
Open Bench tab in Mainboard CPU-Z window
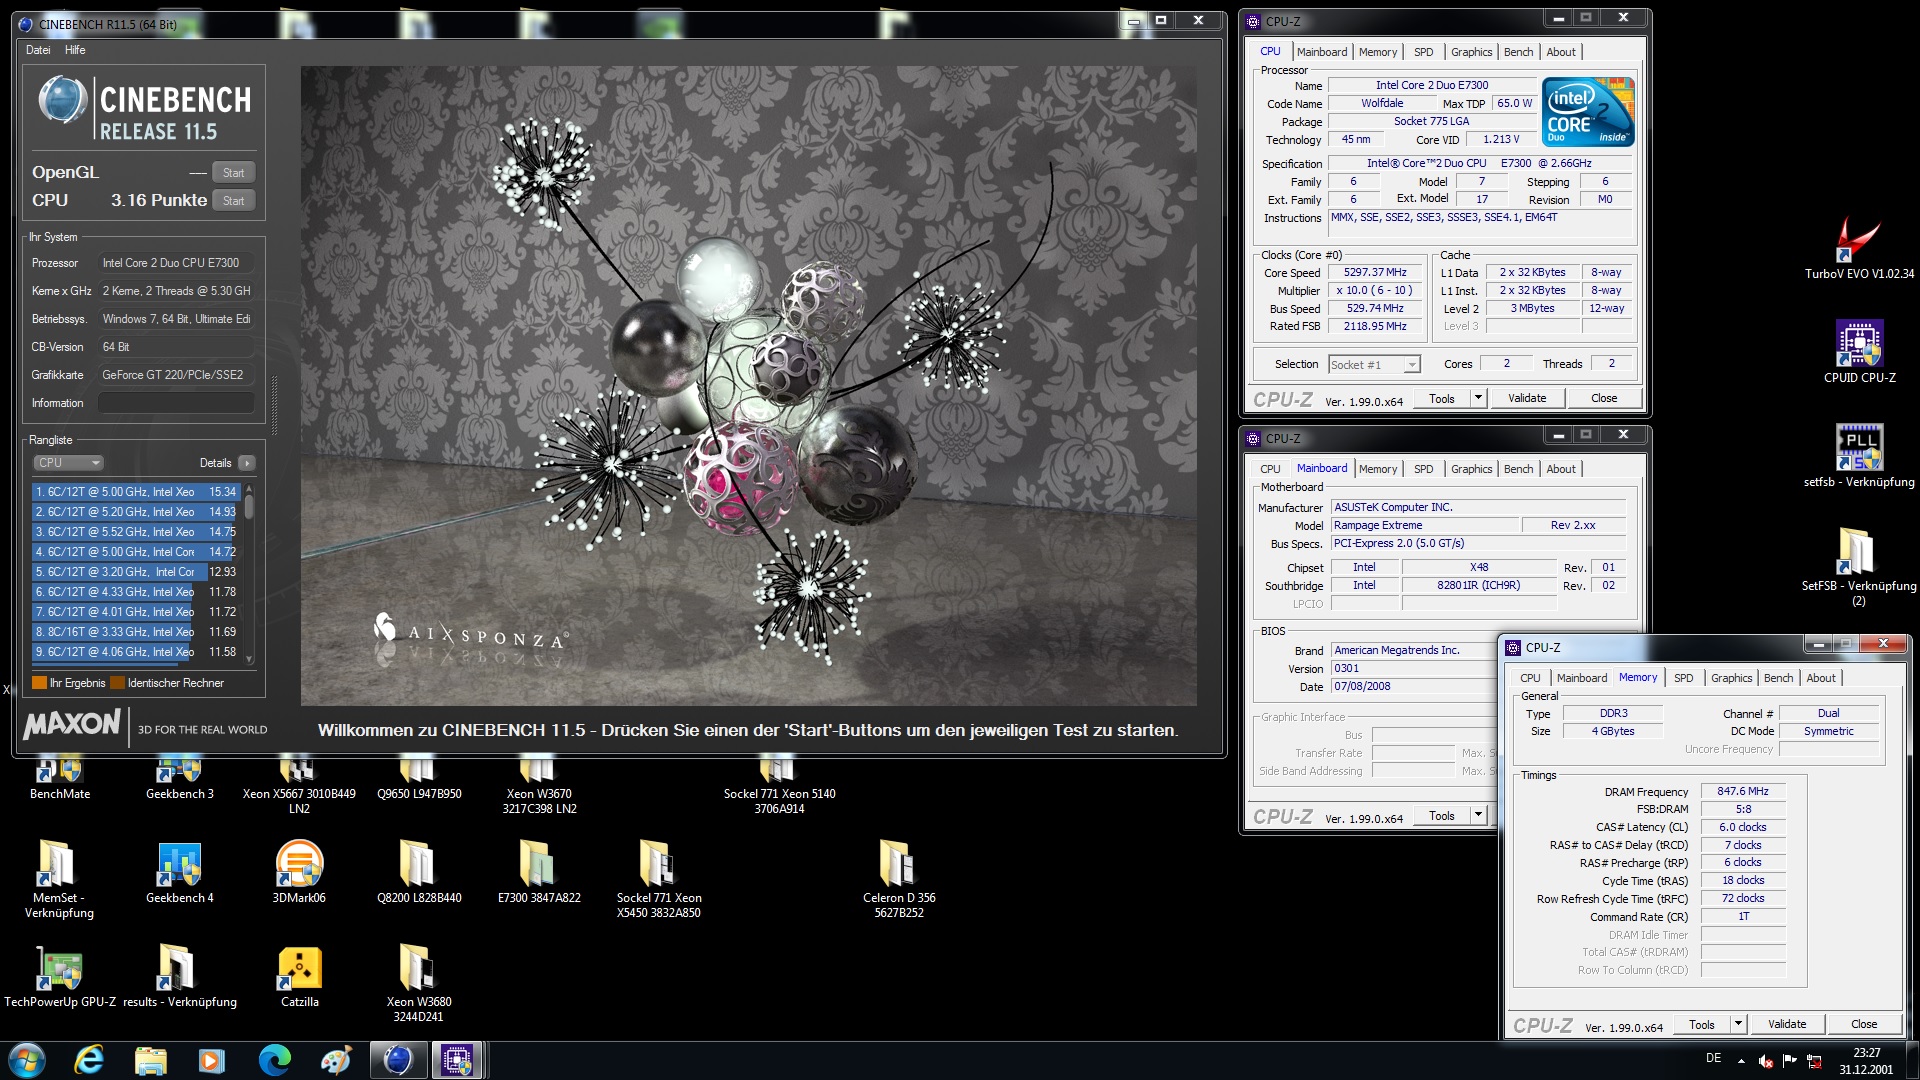(x=1518, y=469)
